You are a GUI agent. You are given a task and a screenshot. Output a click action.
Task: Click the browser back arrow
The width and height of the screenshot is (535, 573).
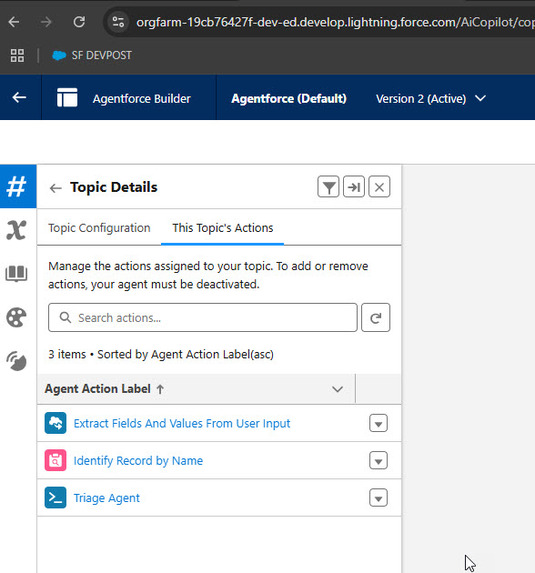point(14,22)
